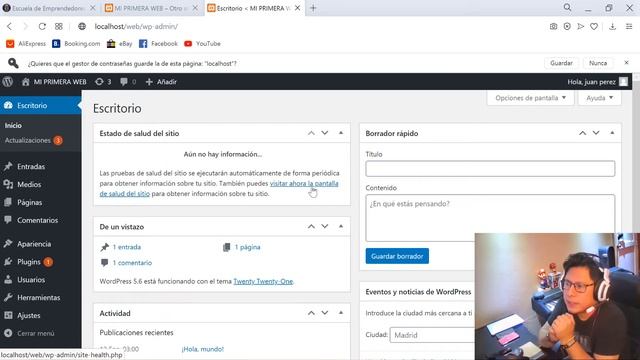Viewport: 640px width, 360px height.
Task: Move Estado de salud del sitio panel down
Action: [x=325, y=133]
